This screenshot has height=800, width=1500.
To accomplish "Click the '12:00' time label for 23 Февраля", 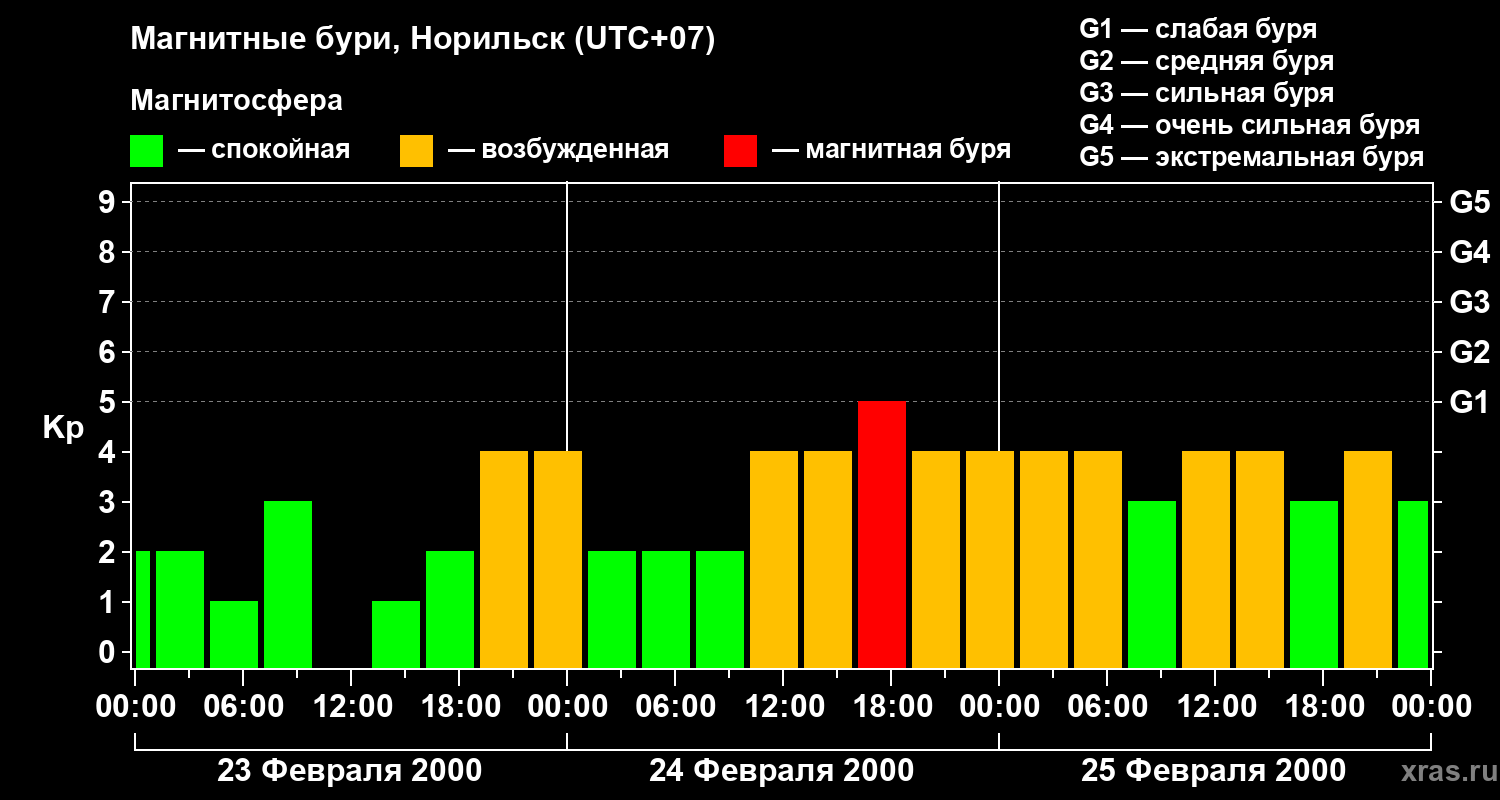I will click(351, 706).
